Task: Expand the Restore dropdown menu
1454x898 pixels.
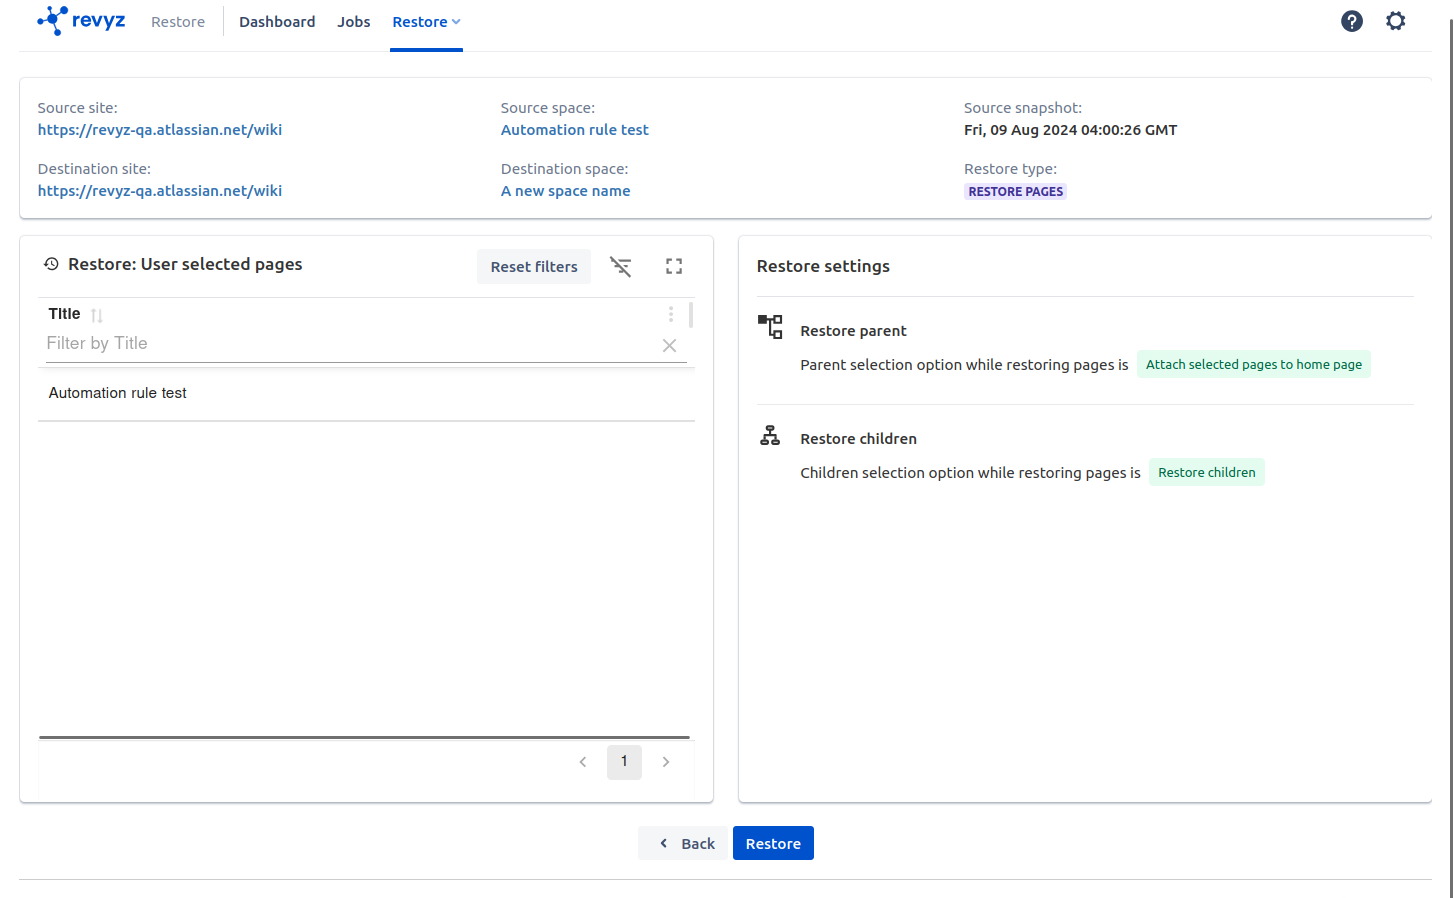Action: pyautogui.click(x=426, y=22)
